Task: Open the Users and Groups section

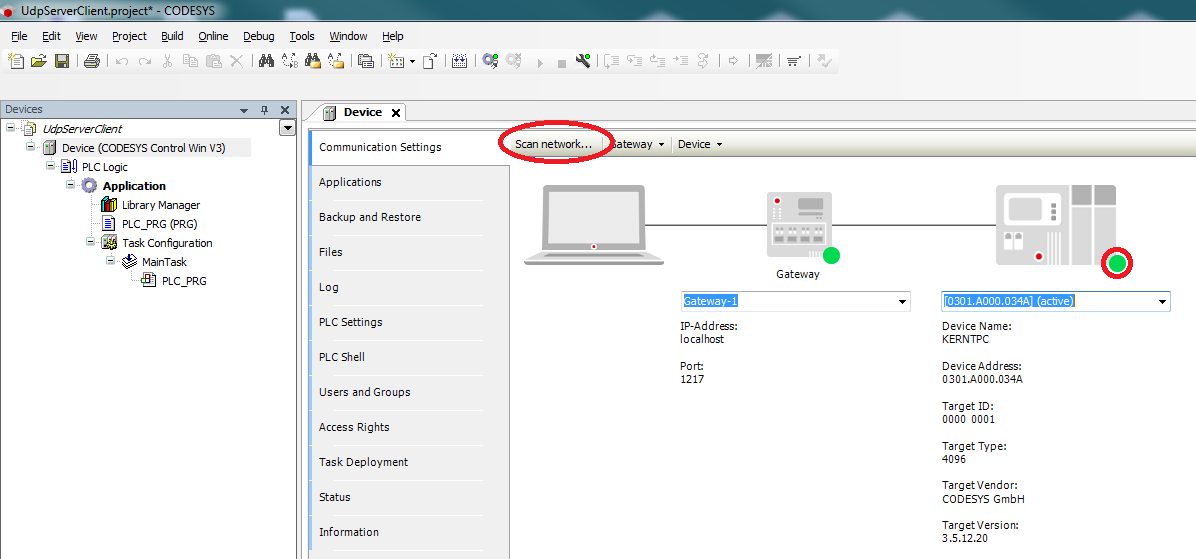Action: 364,392
